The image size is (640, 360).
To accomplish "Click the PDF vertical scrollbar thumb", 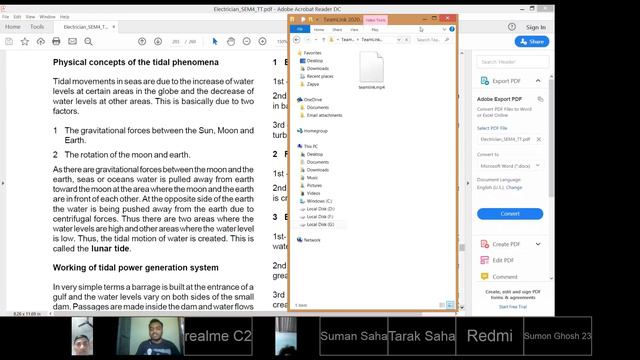I will tap(462, 247).
